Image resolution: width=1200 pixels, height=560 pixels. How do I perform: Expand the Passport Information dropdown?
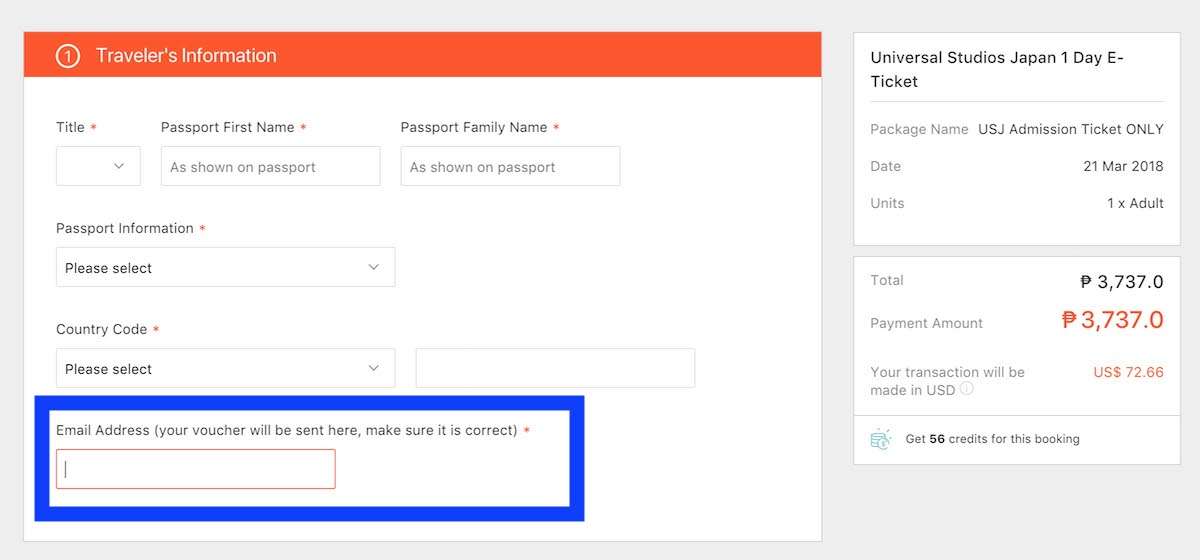[225, 267]
